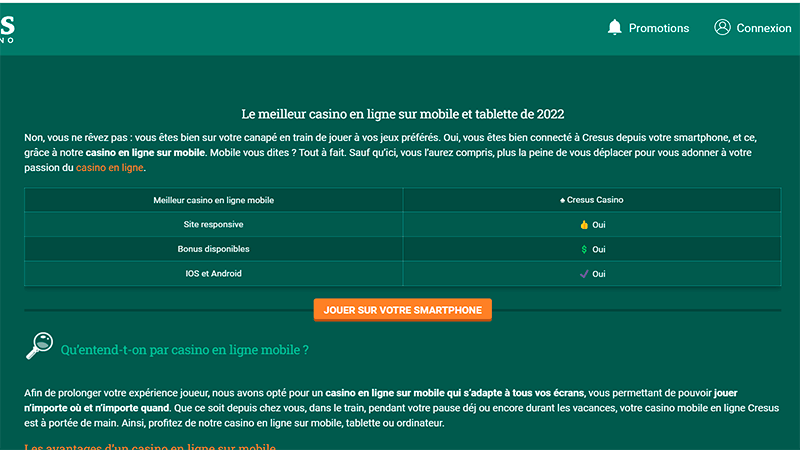The width and height of the screenshot is (800, 450).
Task: Click the 'Meilleur casino en ligne mobile' header cell
Action: click(213, 200)
